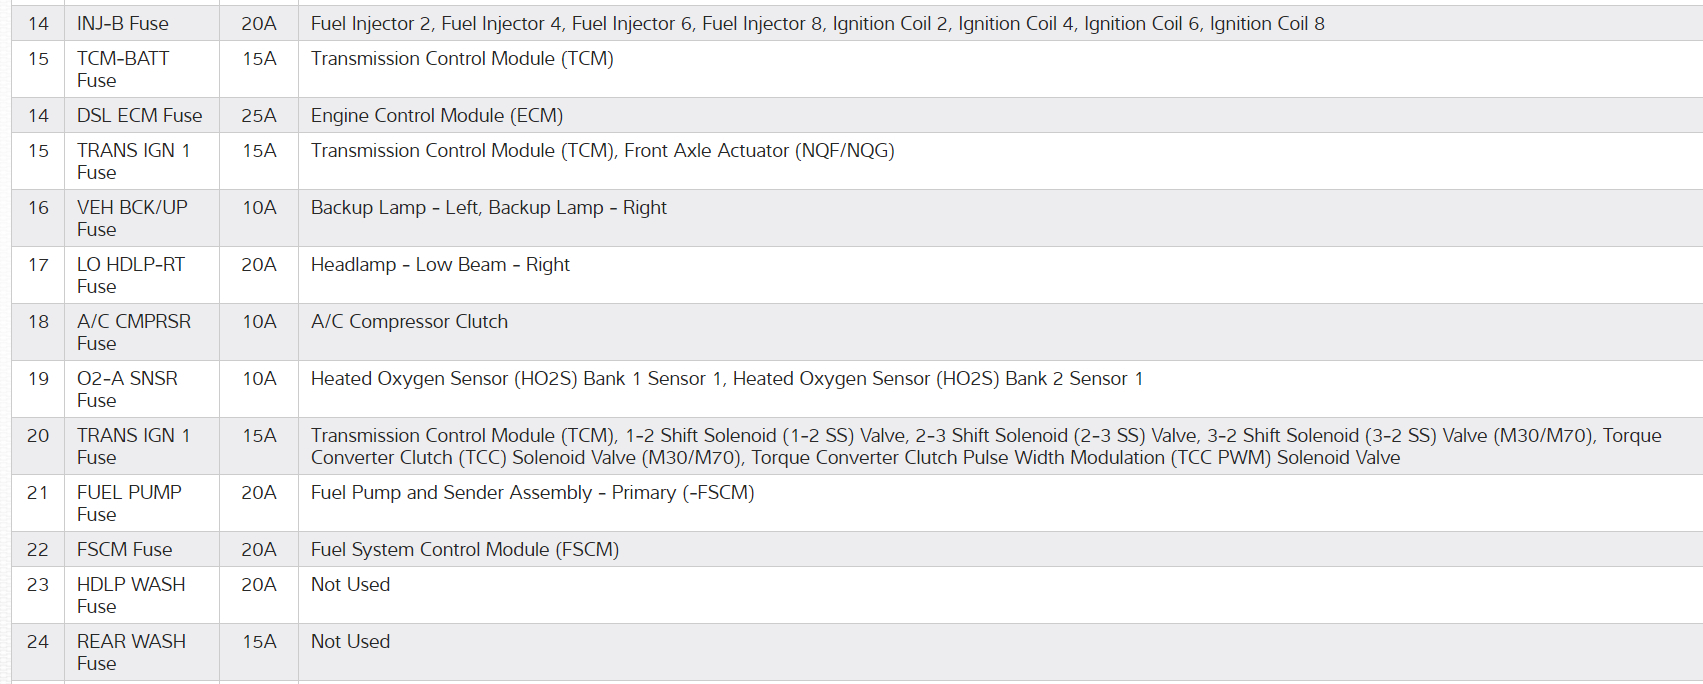Select the Backup Lamp description text

click(x=488, y=208)
